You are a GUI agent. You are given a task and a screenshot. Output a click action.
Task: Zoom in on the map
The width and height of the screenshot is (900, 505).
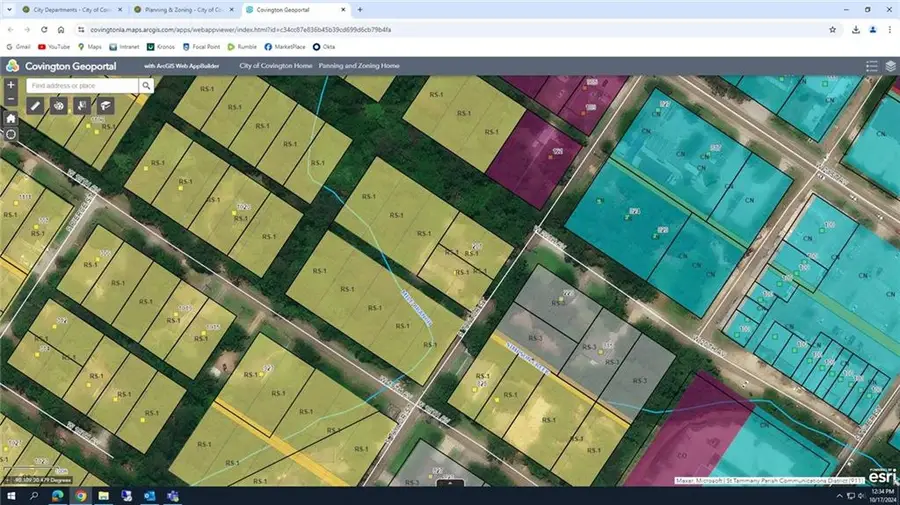pyautogui.click(x=11, y=86)
